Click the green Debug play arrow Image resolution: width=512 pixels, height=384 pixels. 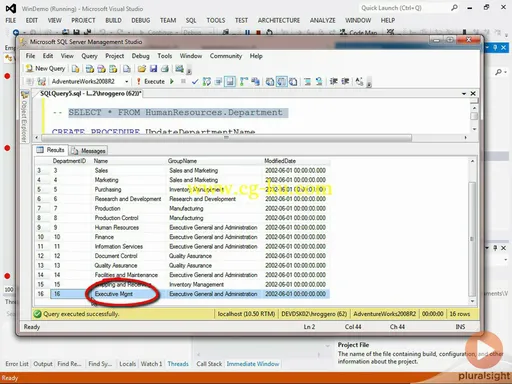coord(172,81)
